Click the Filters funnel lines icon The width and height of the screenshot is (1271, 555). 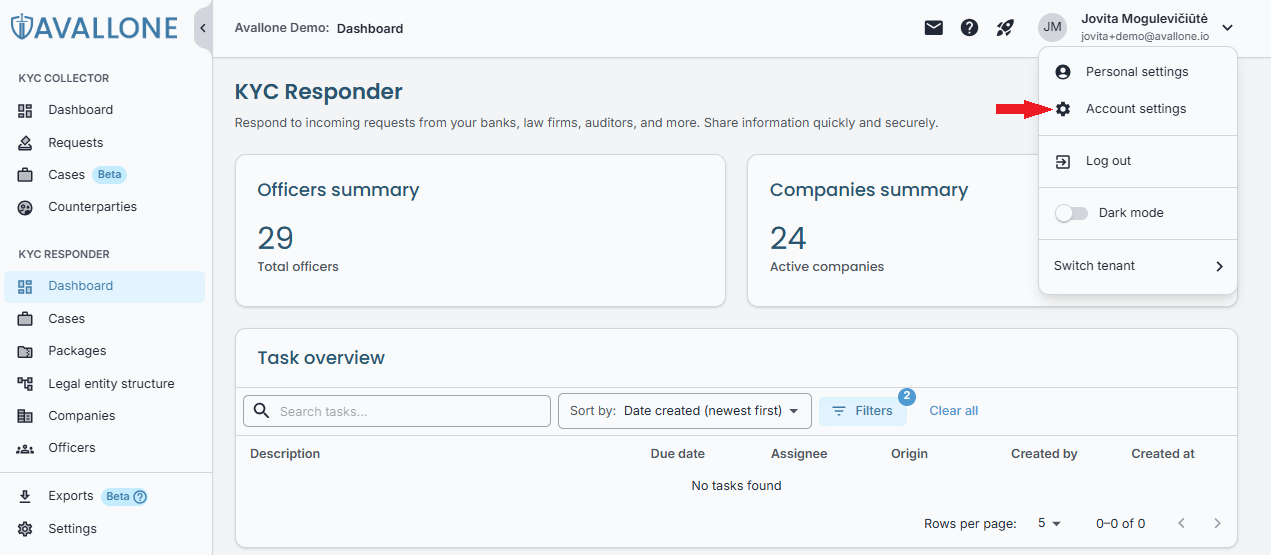839,411
